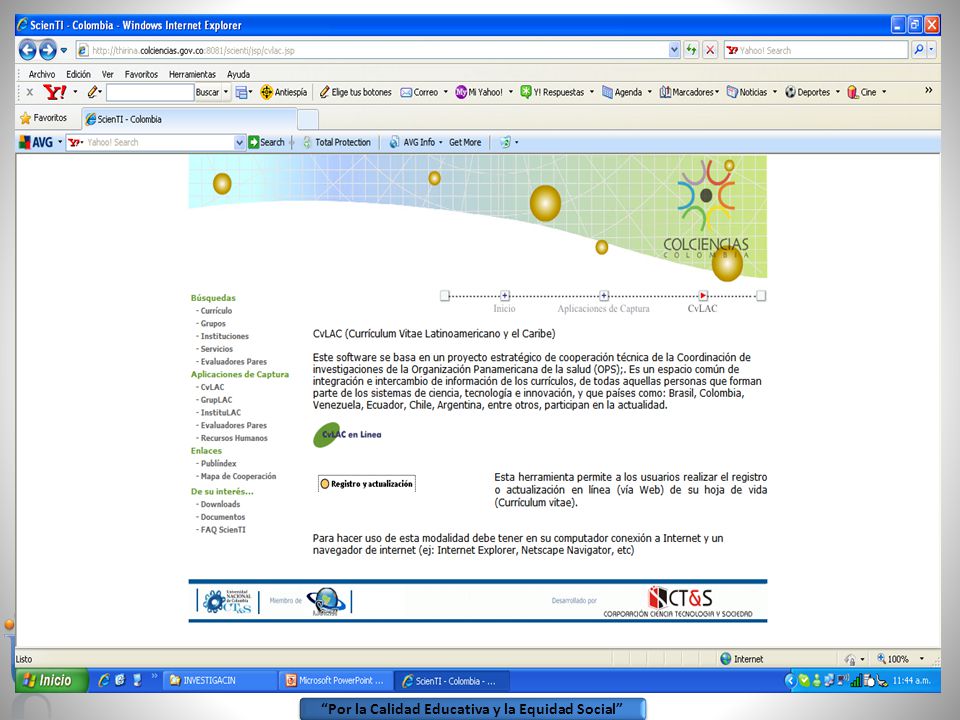This screenshot has width=960, height=720.
Task: Open Agenda toolbar button
Action: pyautogui.click(x=622, y=92)
